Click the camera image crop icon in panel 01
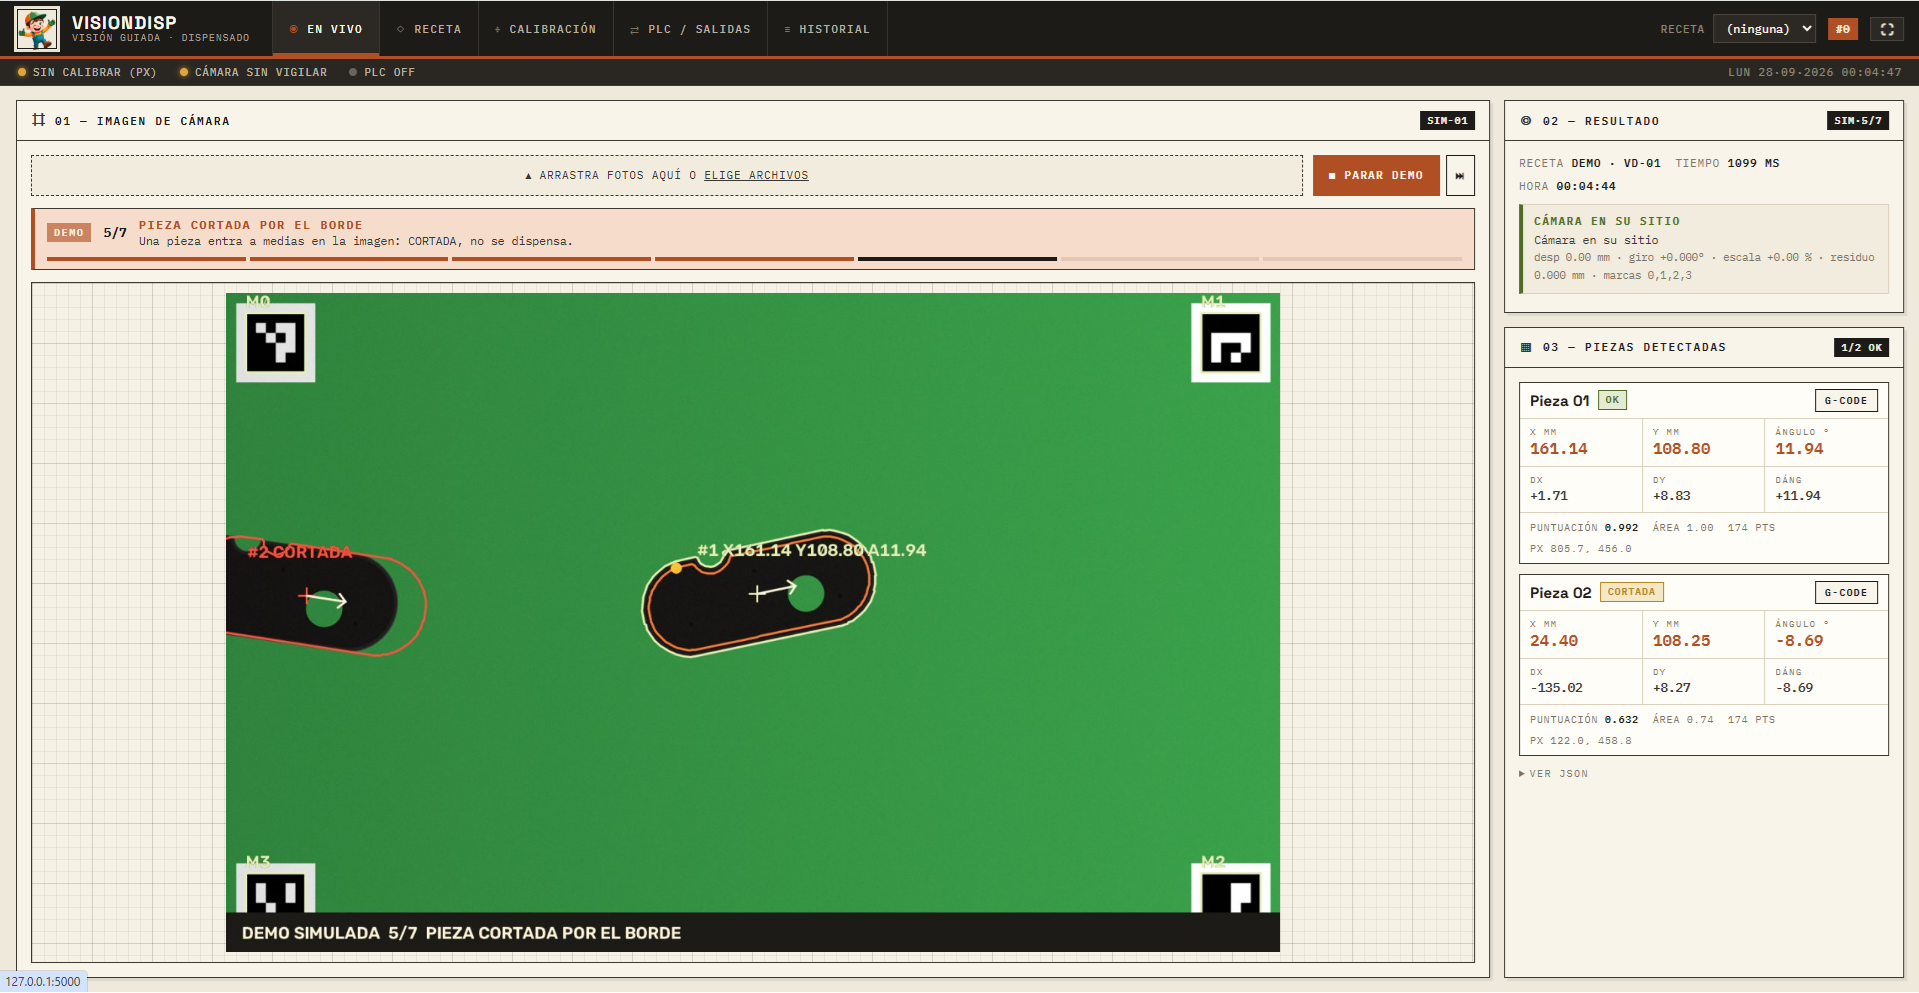 point(39,120)
